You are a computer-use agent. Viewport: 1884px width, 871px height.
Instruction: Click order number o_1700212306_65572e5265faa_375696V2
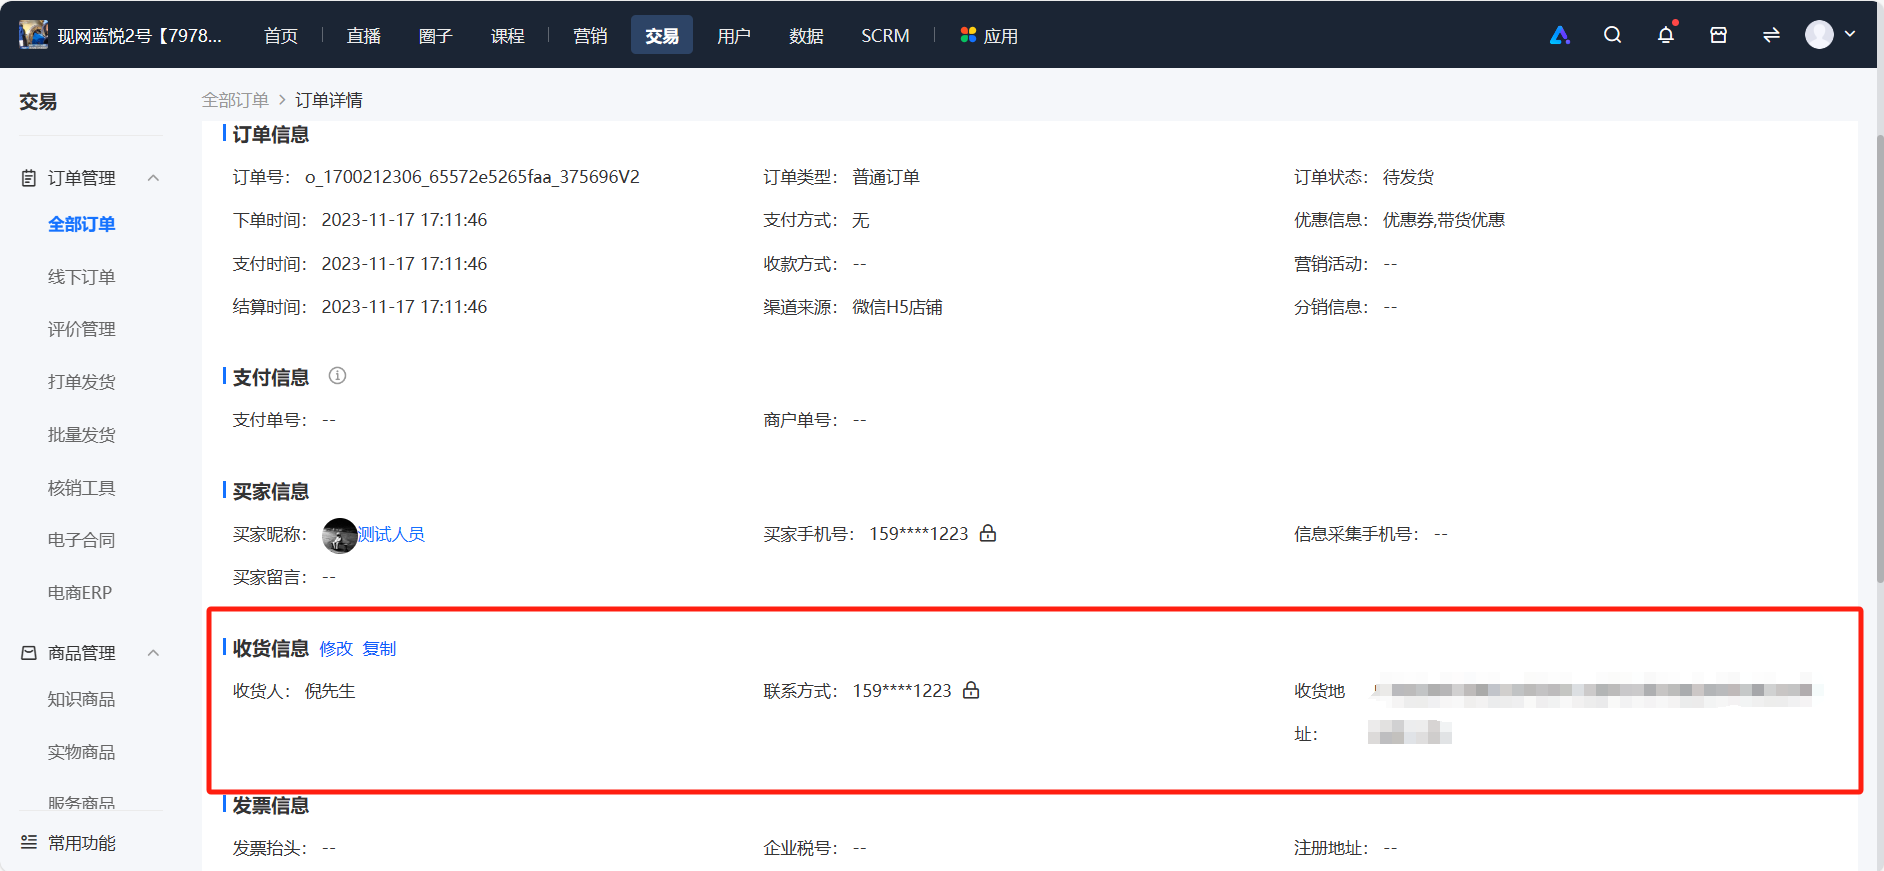(x=472, y=177)
